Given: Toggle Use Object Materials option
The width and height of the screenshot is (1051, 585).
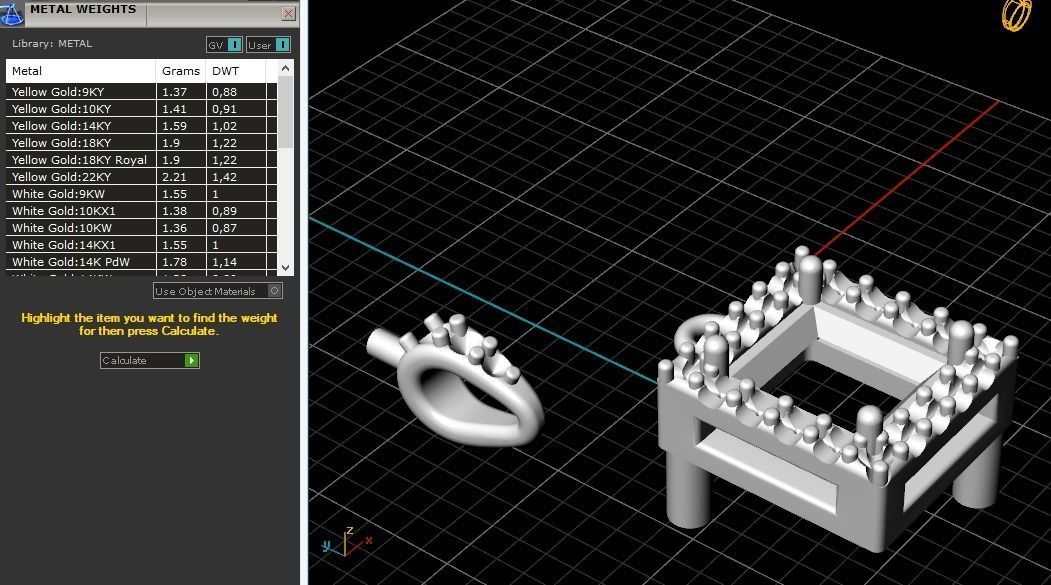Looking at the screenshot, I should 217,291.
